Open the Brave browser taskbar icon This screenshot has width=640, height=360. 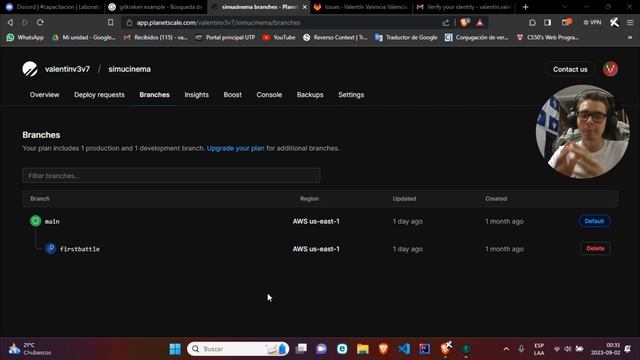click(383, 349)
